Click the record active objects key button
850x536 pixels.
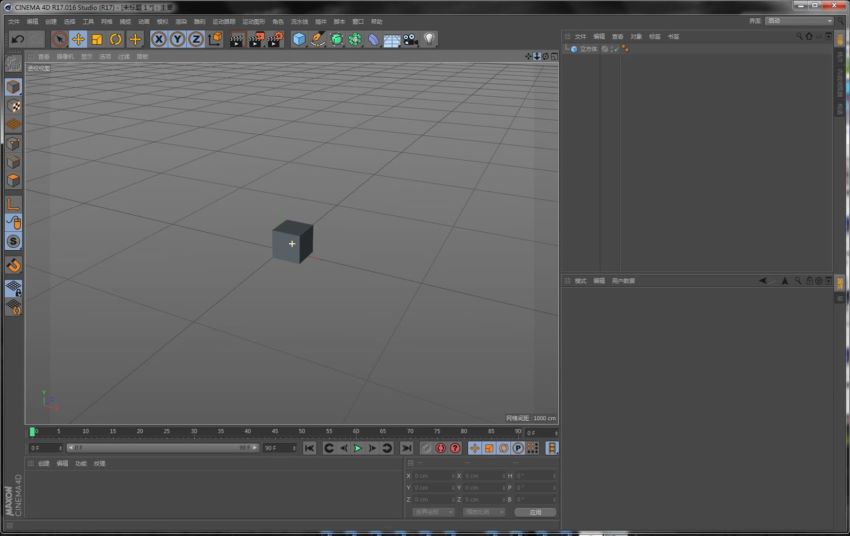[x=426, y=448]
